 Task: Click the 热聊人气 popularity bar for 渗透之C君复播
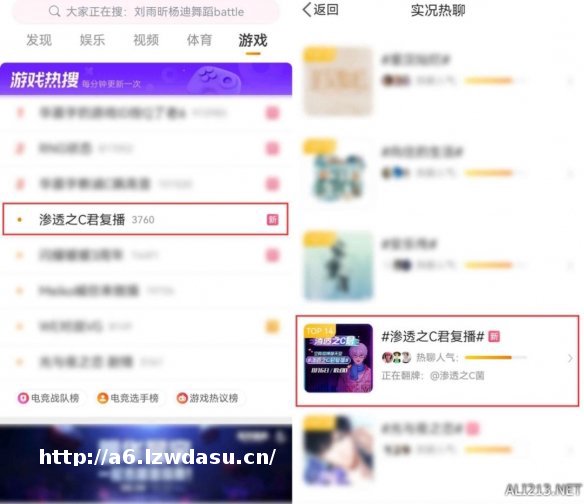[495, 358]
